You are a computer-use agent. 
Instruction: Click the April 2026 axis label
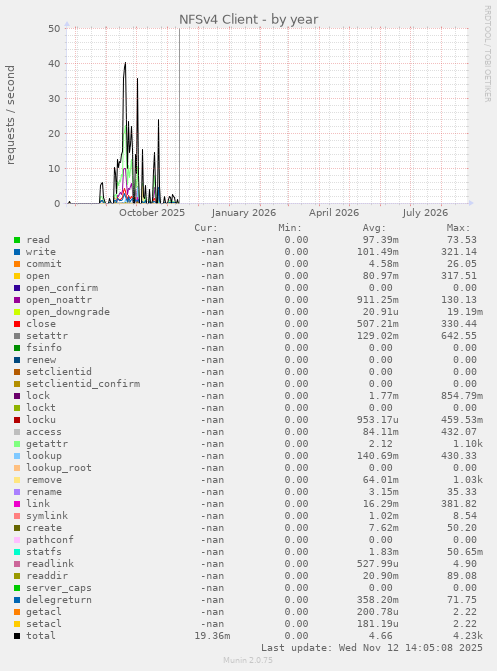[x=334, y=213]
